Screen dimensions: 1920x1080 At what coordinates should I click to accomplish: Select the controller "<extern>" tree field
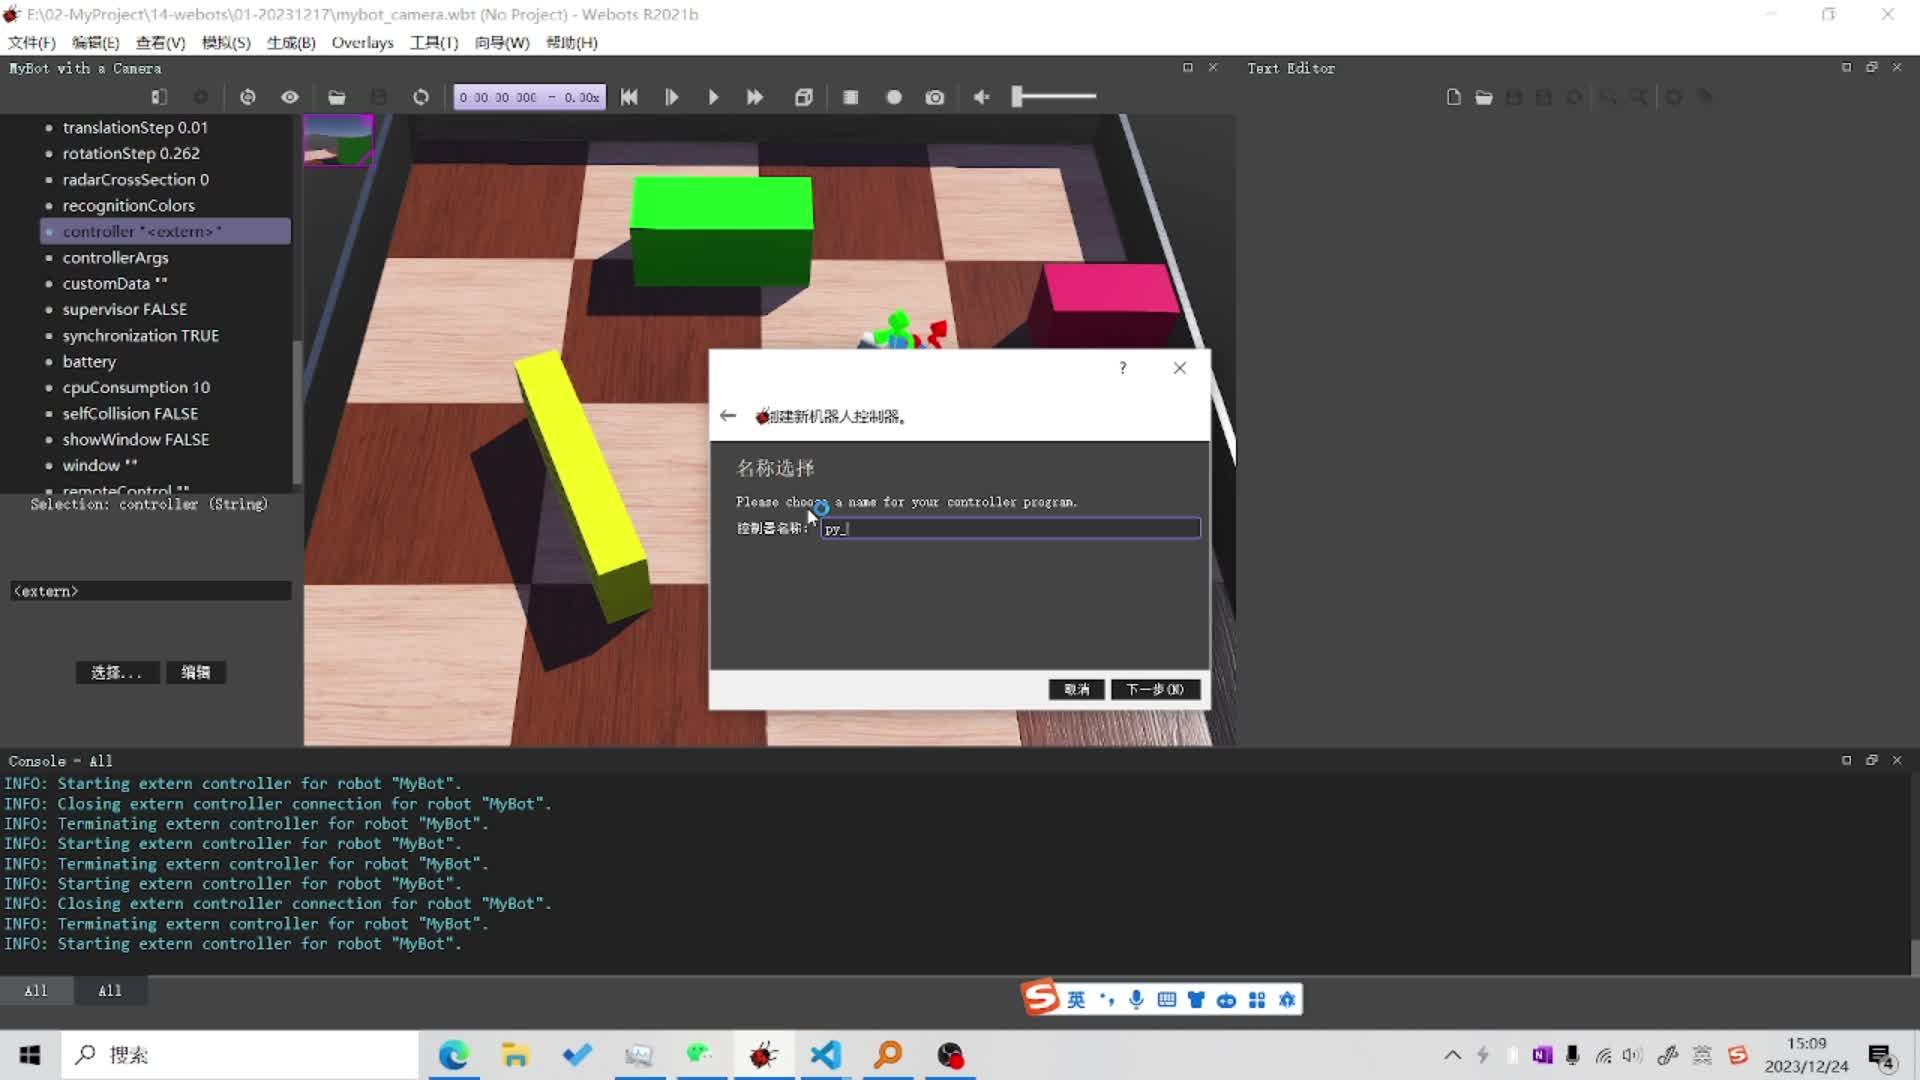[x=166, y=231]
